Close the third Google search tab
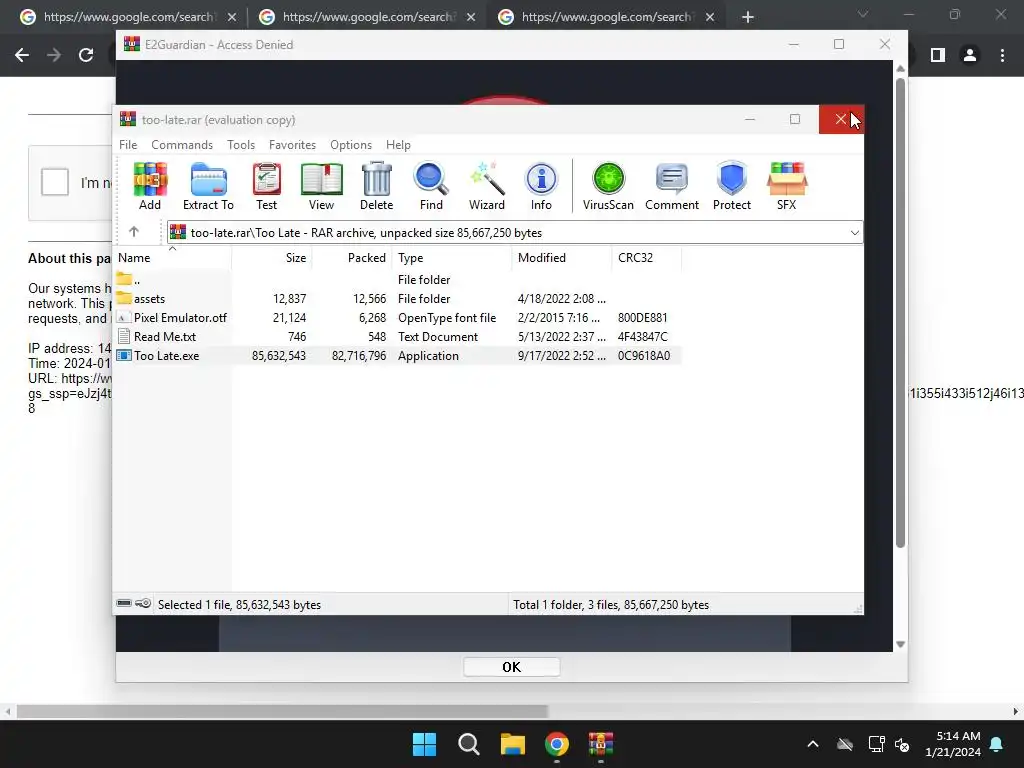This screenshot has width=1024, height=768. pos(710,17)
